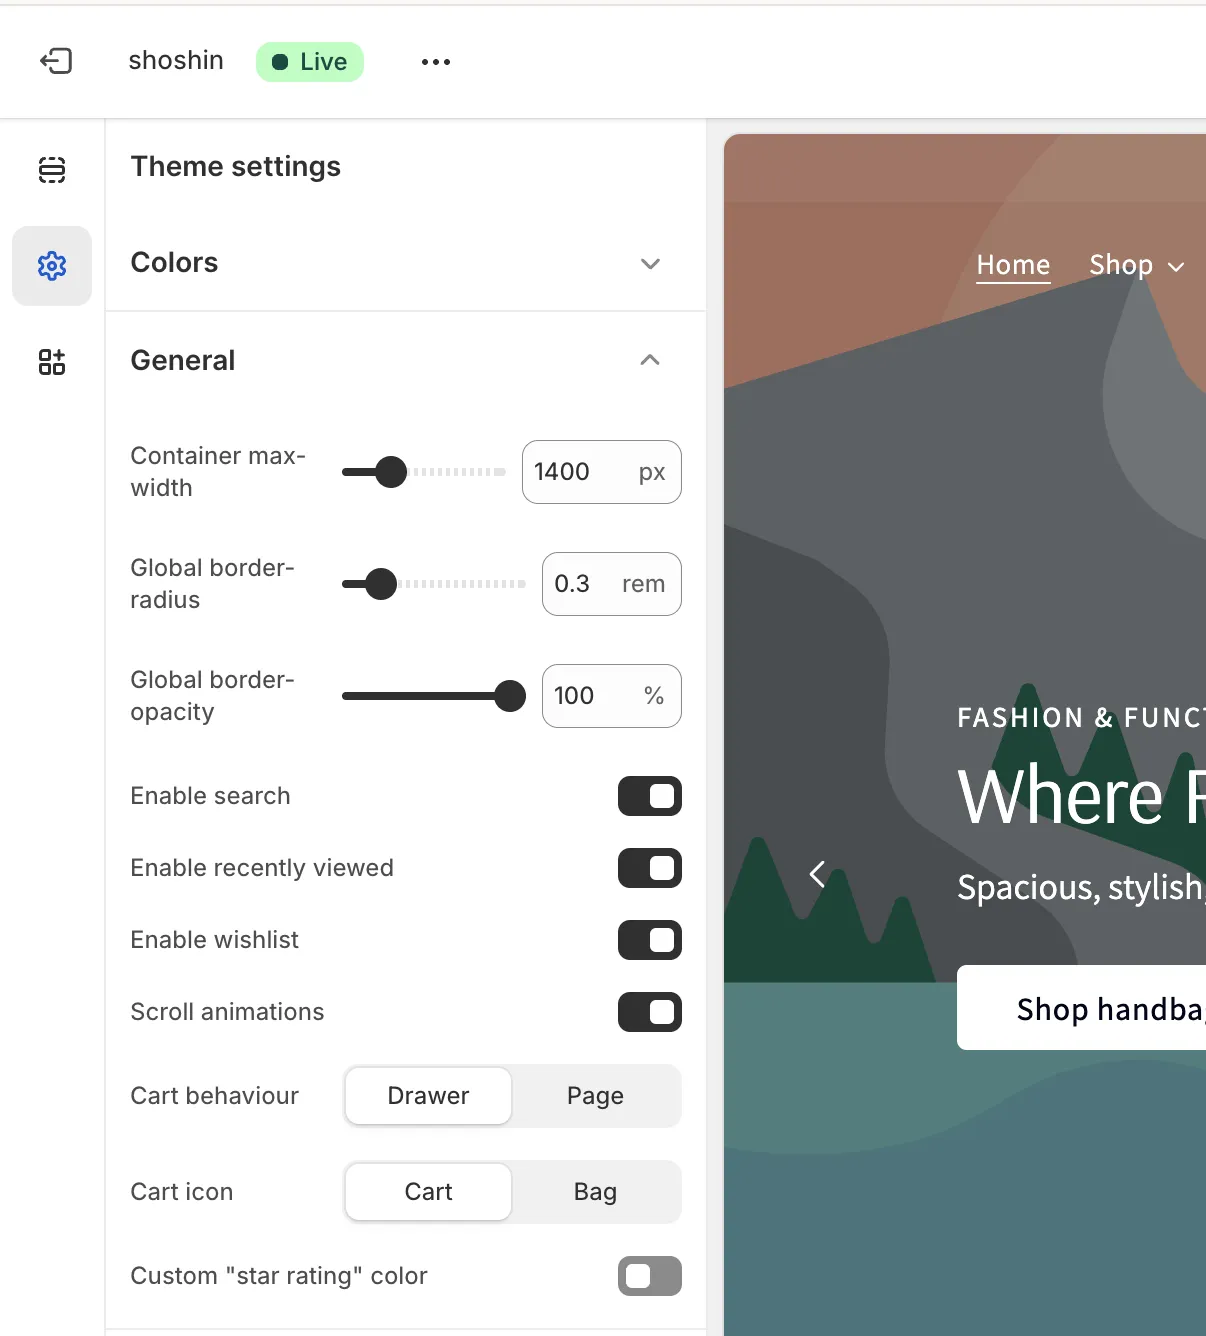Expand the Colors section

pos(650,264)
